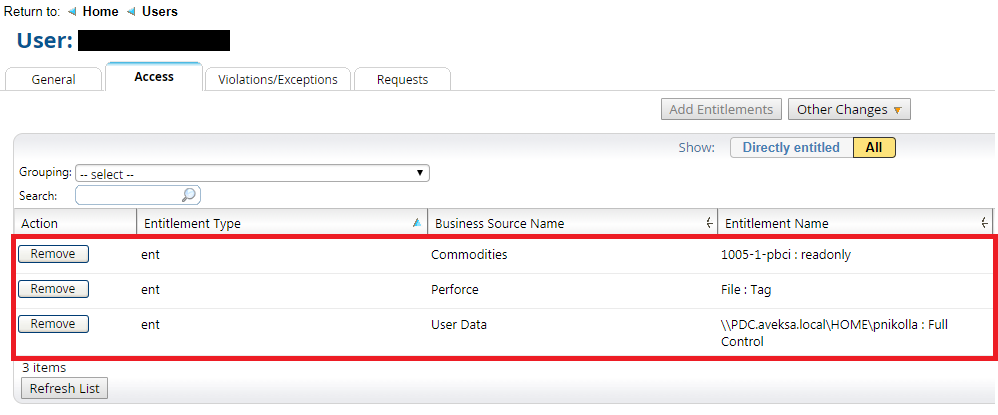Click the Entitlement Name column sort icon

coord(985,223)
